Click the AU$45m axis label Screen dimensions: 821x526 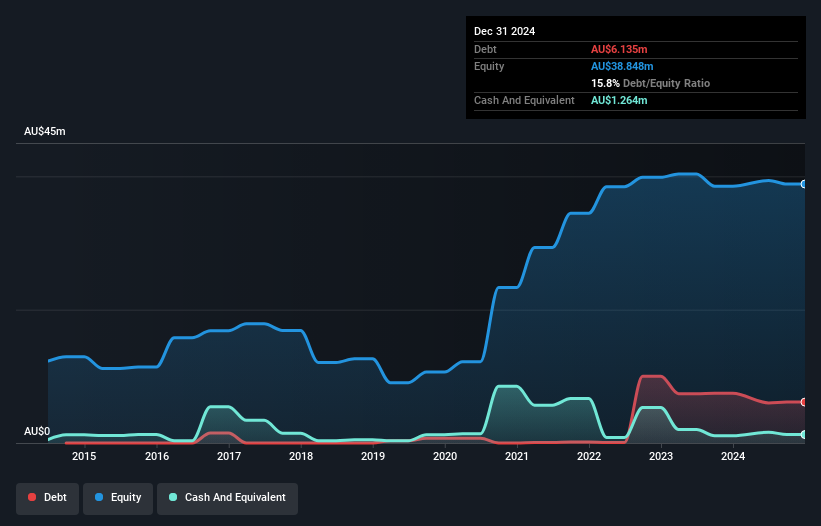(x=45, y=131)
